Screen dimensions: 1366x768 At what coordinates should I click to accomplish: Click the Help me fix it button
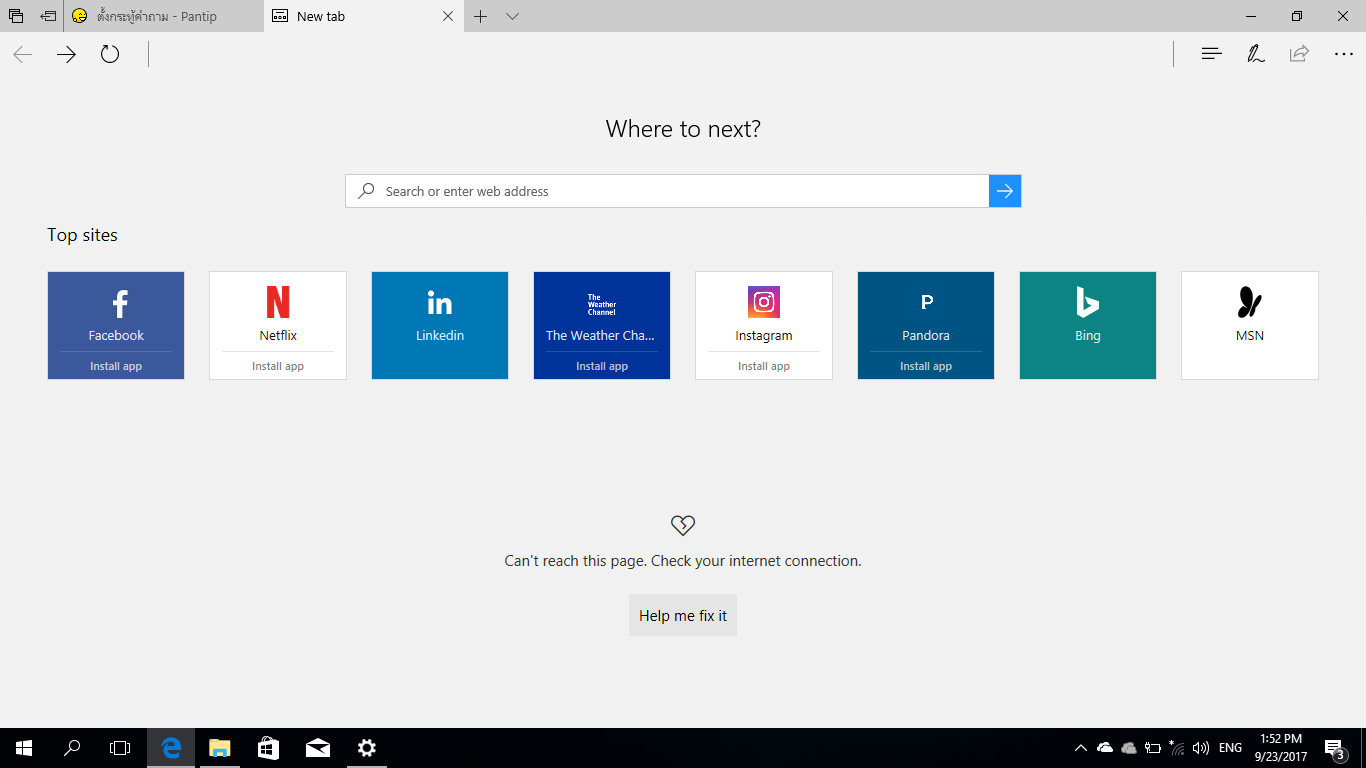(683, 615)
